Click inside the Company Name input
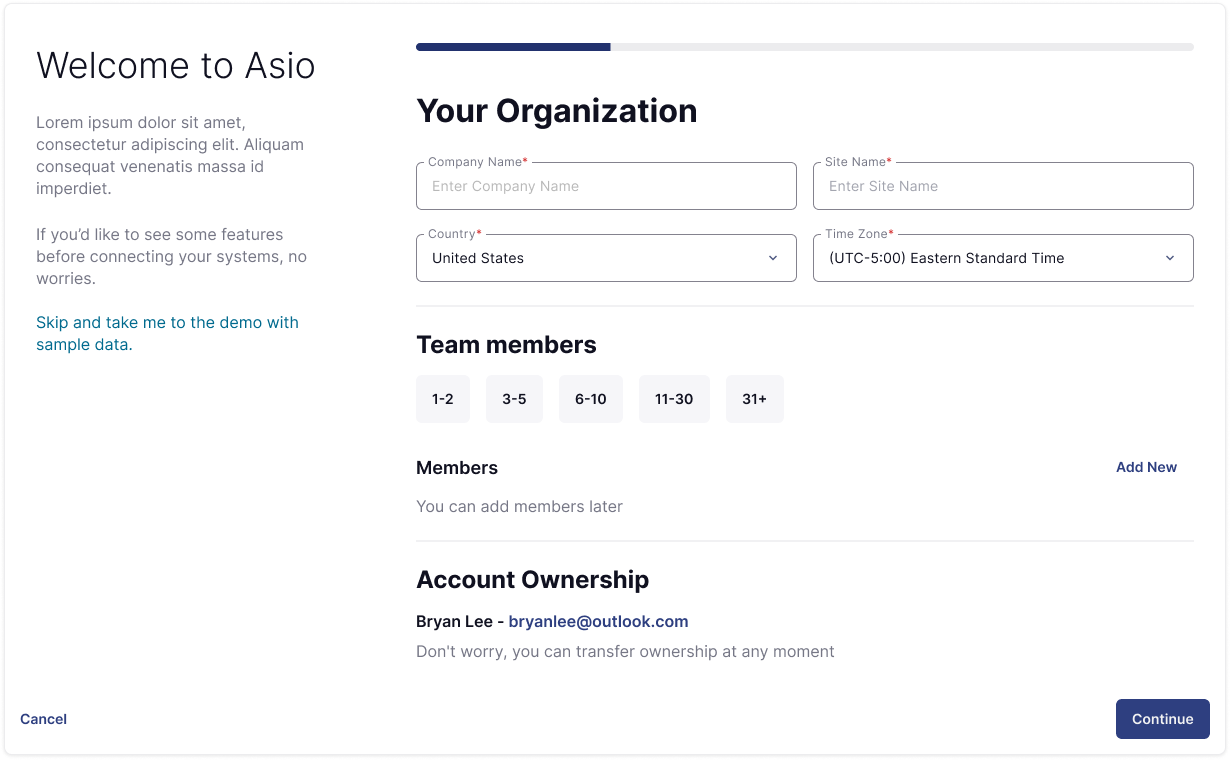This screenshot has height=760, width=1230. pyautogui.click(x=606, y=186)
